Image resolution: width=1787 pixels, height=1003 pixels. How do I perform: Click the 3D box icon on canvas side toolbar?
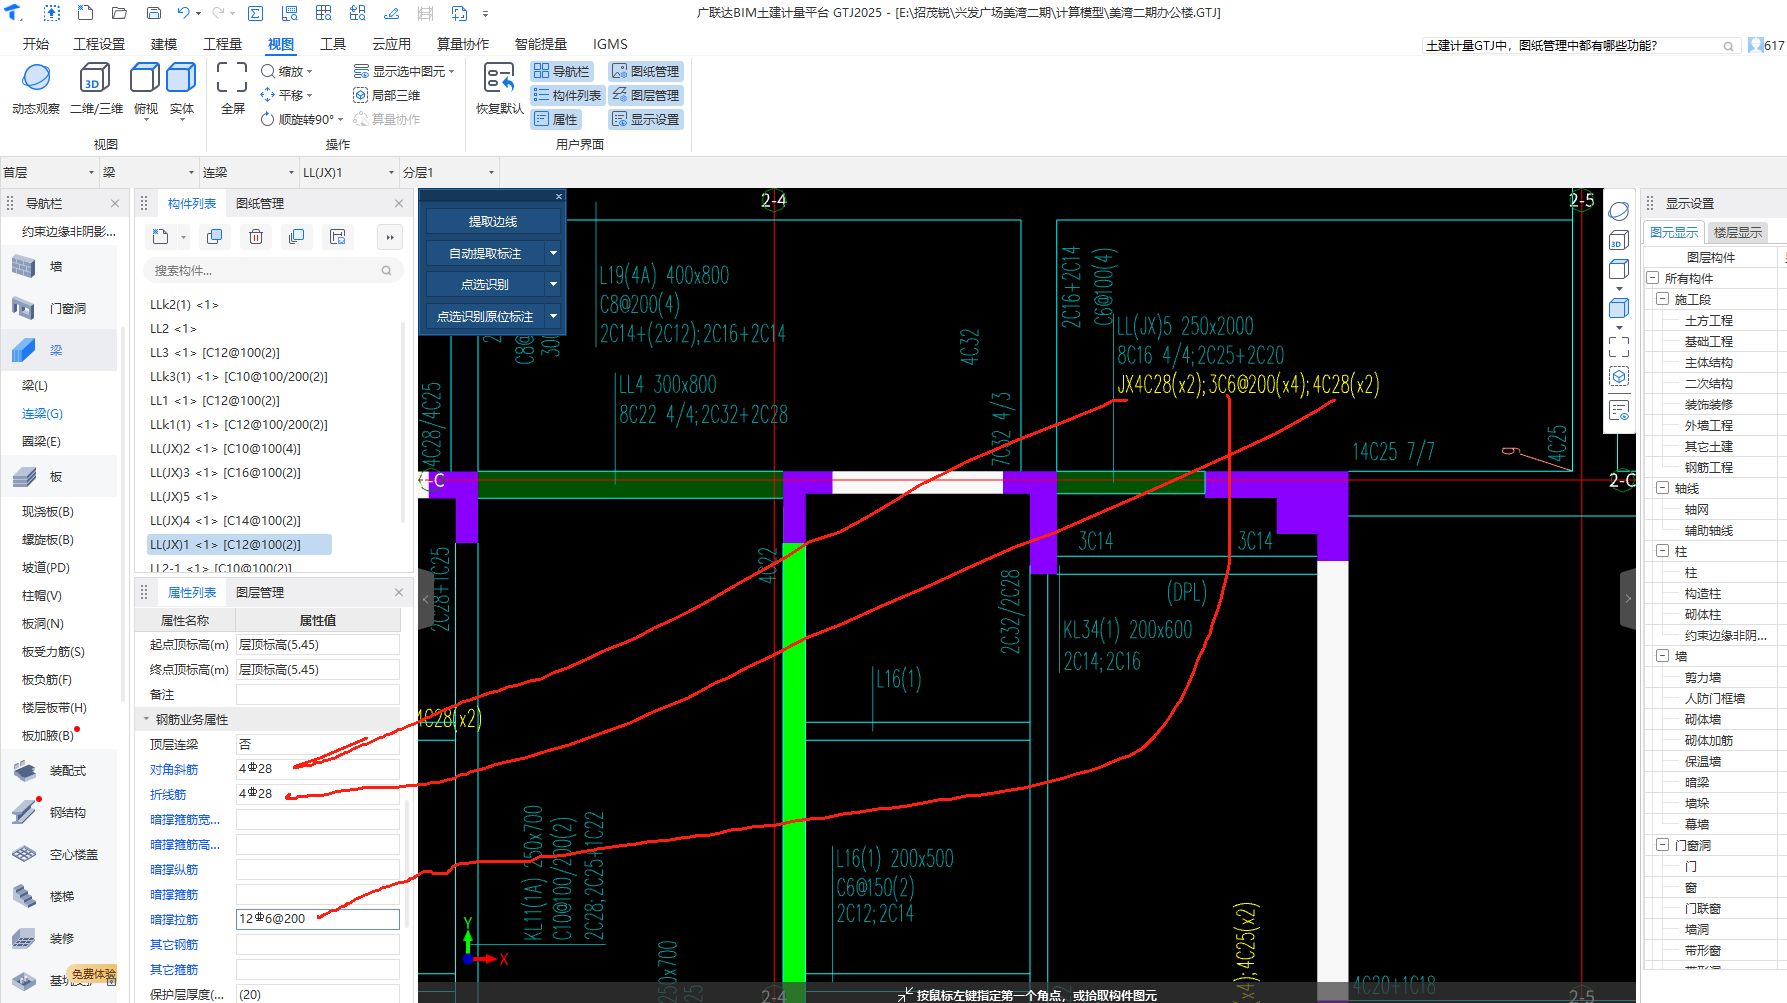click(1619, 241)
